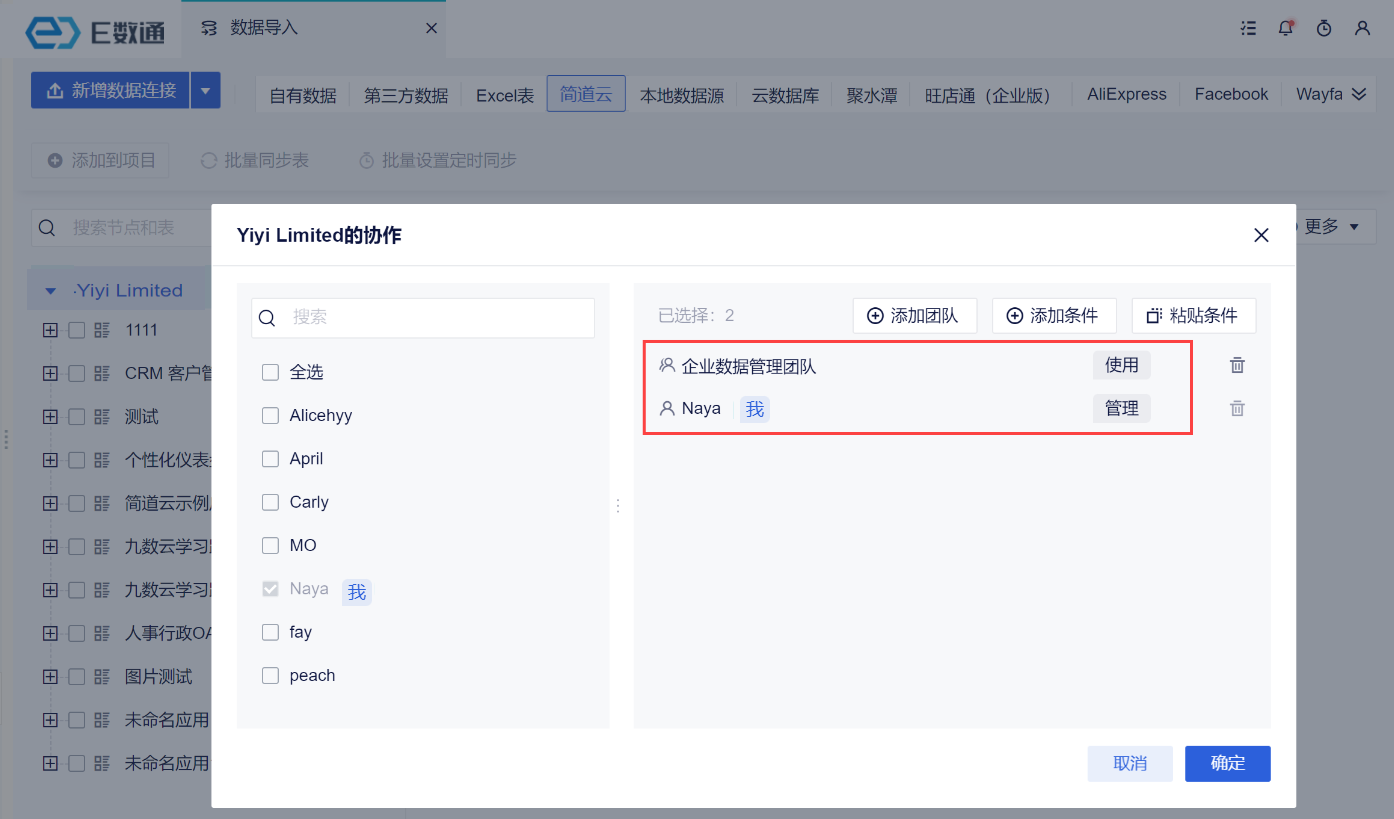
Task: Open the notification bell
Action: (1286, 28)
